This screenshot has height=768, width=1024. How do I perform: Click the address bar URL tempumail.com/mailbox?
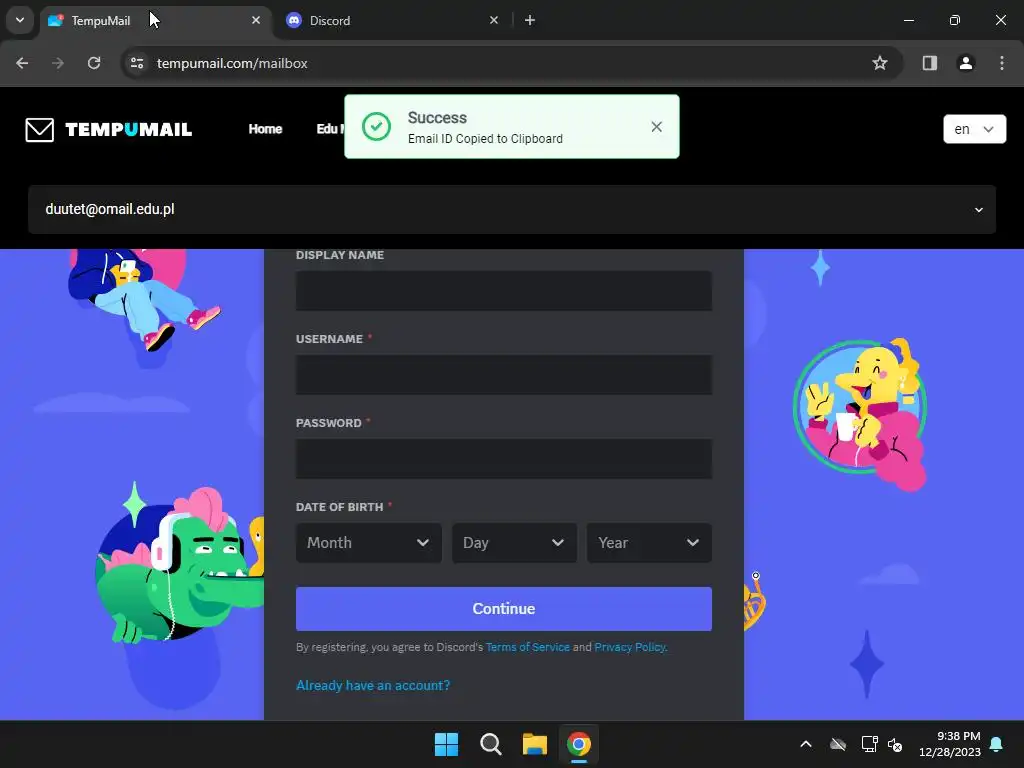pyautogui.click(x=232, y=63)
